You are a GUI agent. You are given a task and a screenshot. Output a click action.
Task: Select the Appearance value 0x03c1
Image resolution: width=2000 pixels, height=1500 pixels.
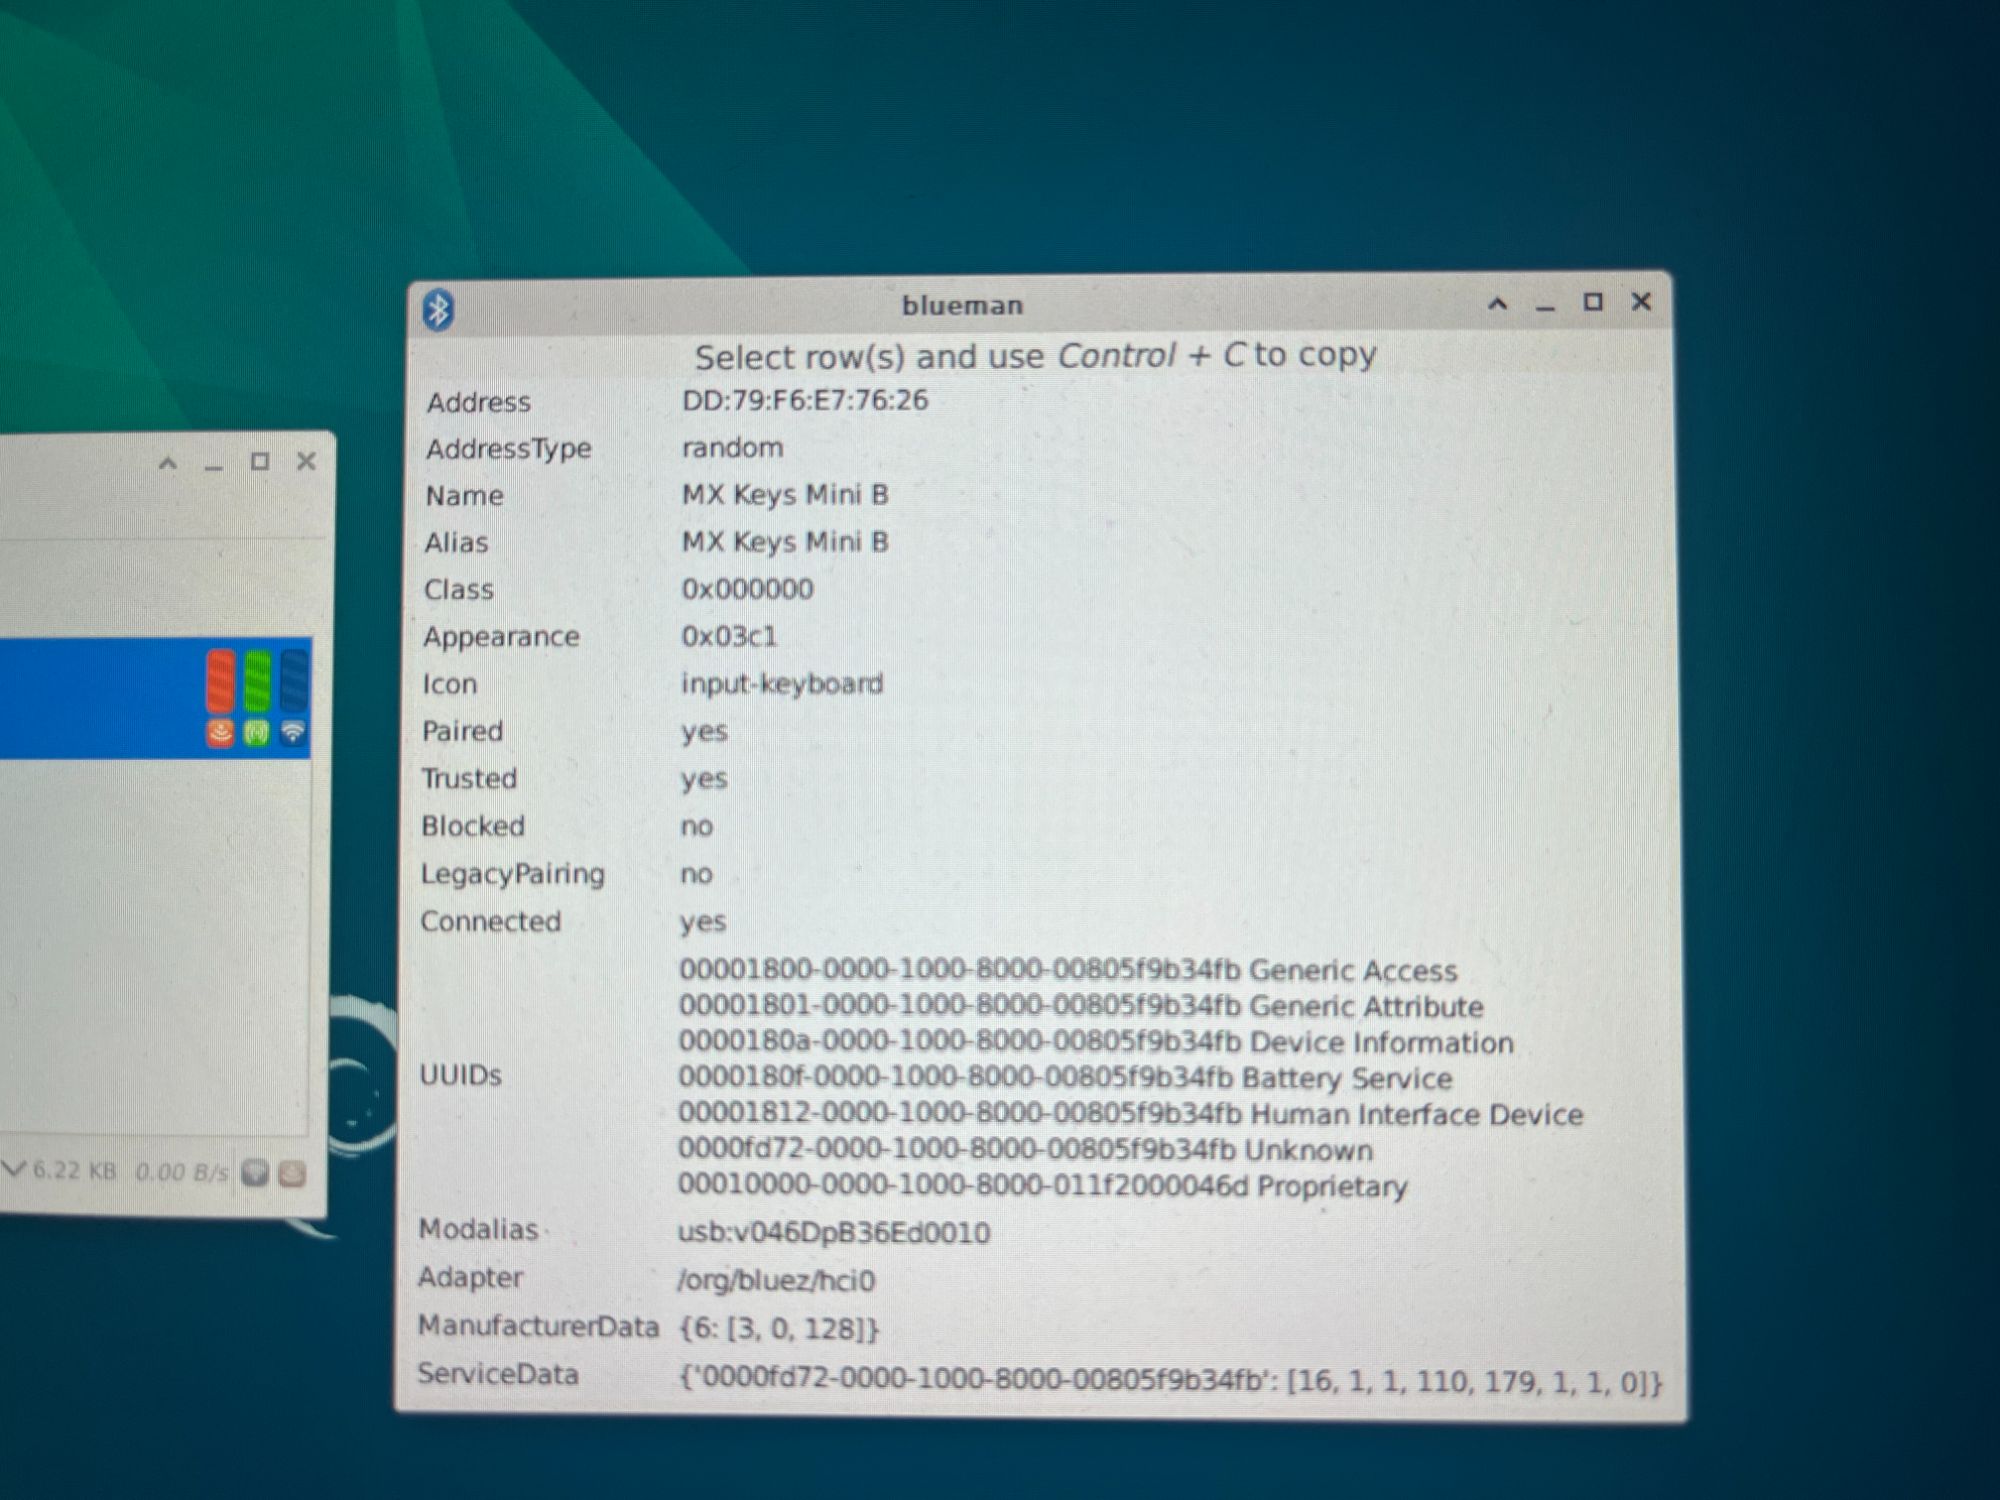[729, 636]
